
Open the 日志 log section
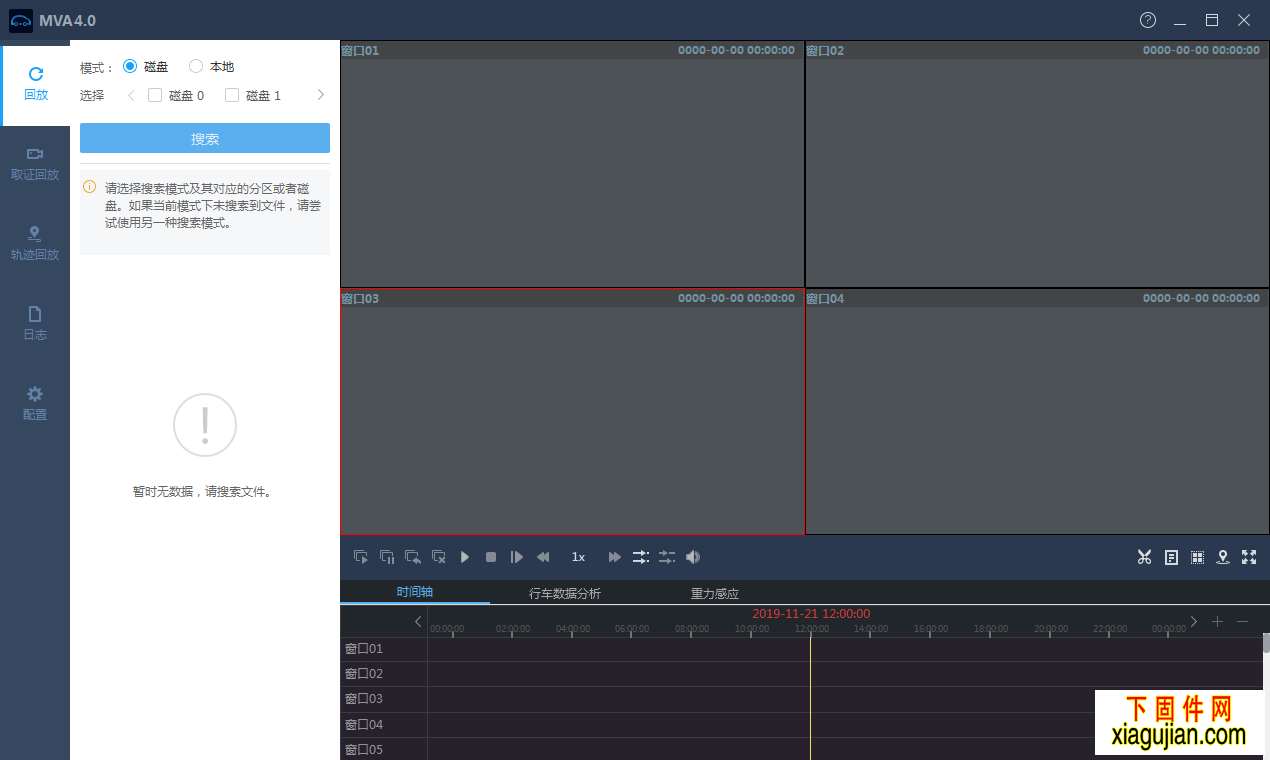[35, 324]
